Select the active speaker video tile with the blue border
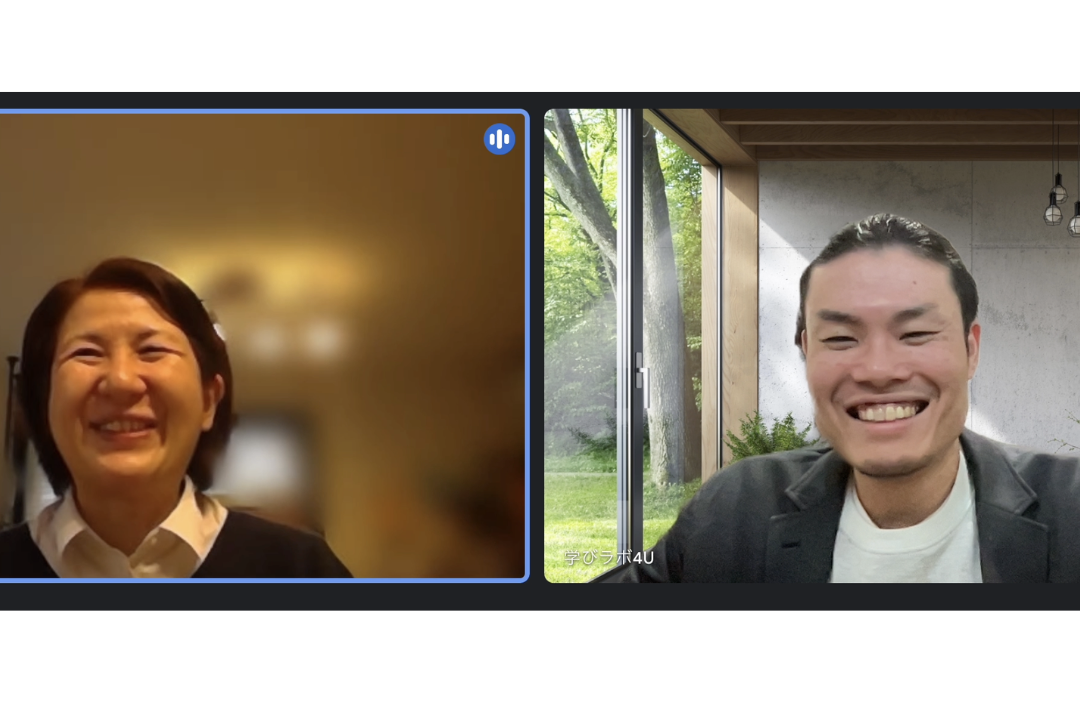This screenshot has width=1080, height=720. pyautogui.click(x=263, y=346)
